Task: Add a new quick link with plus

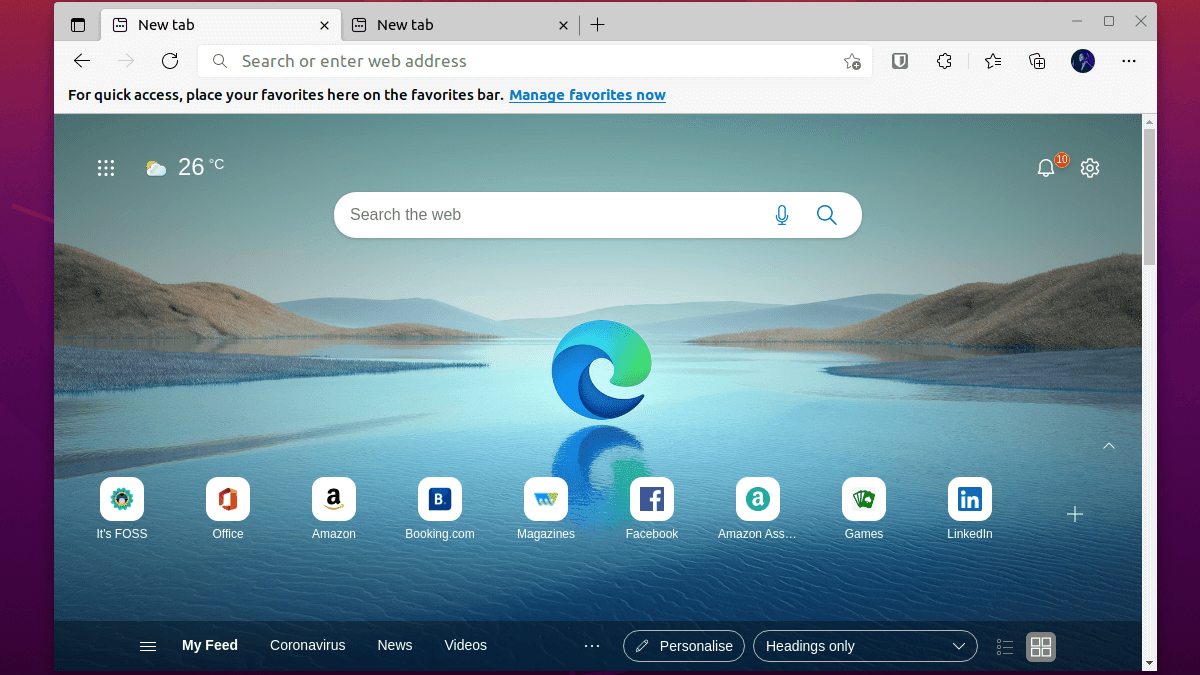Action: [x=1075, y=514]
